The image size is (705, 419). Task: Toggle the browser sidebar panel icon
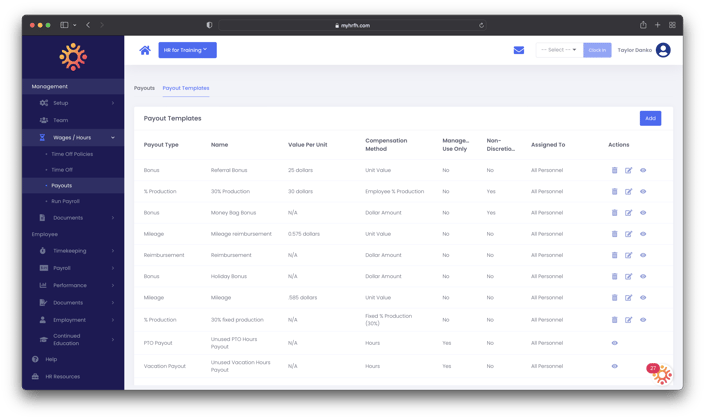[x=64, y=25]
